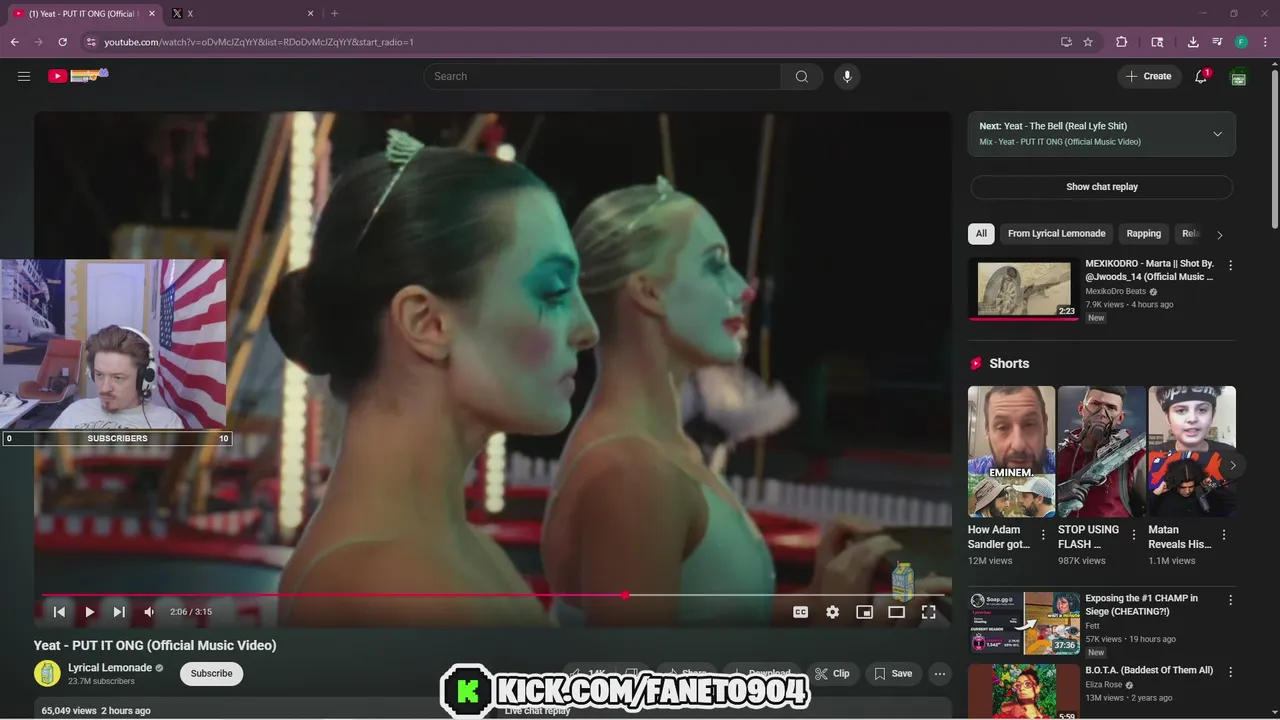Viewport: 1280px width, 720px height.
Task: Save the video to a playlist
Action: tap(893, 674)
